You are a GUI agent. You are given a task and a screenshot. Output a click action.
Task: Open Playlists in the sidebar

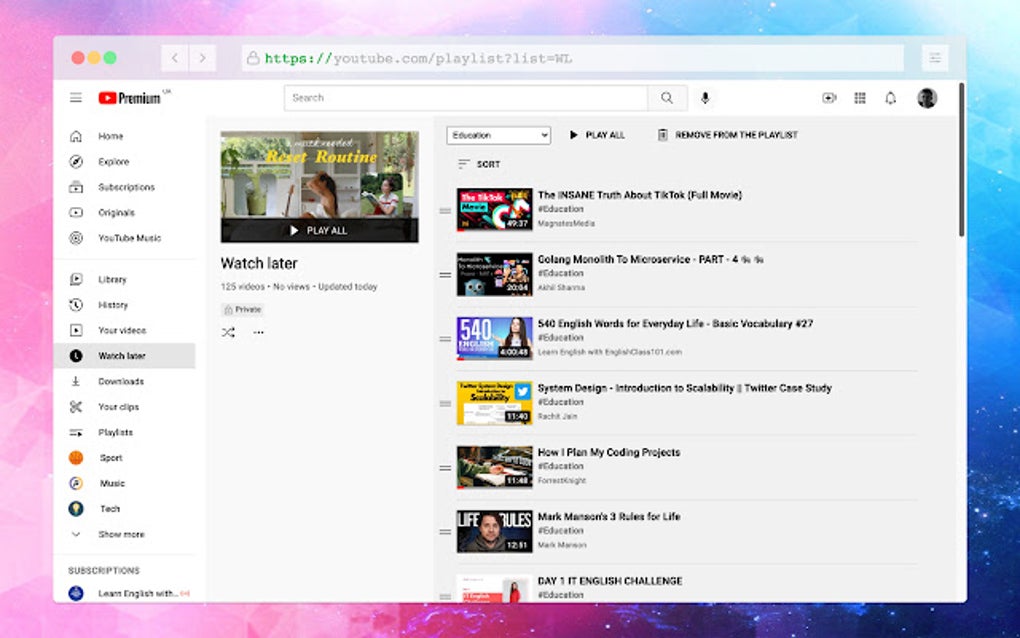125,432
